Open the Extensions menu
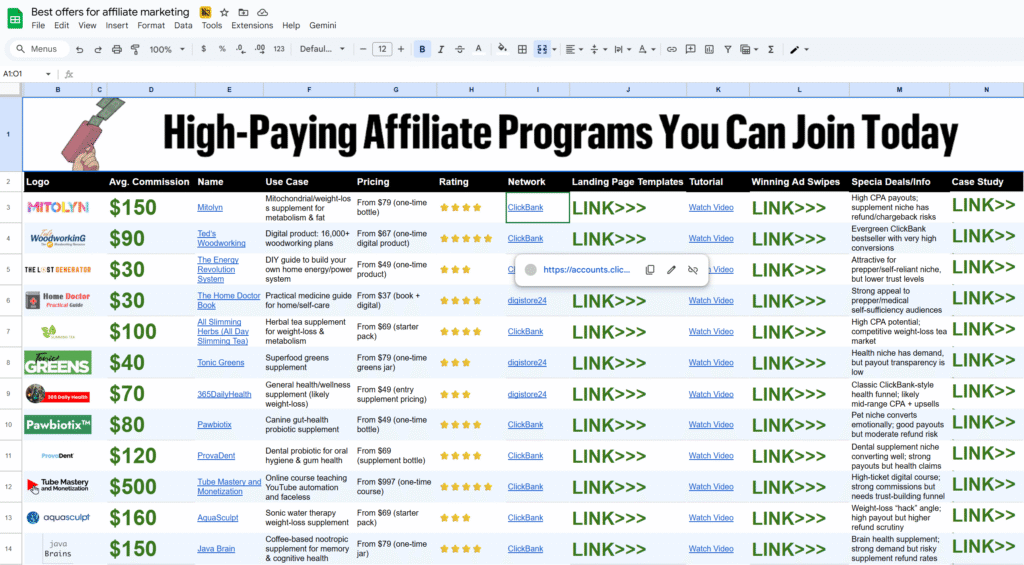 [x=252, y=25]
